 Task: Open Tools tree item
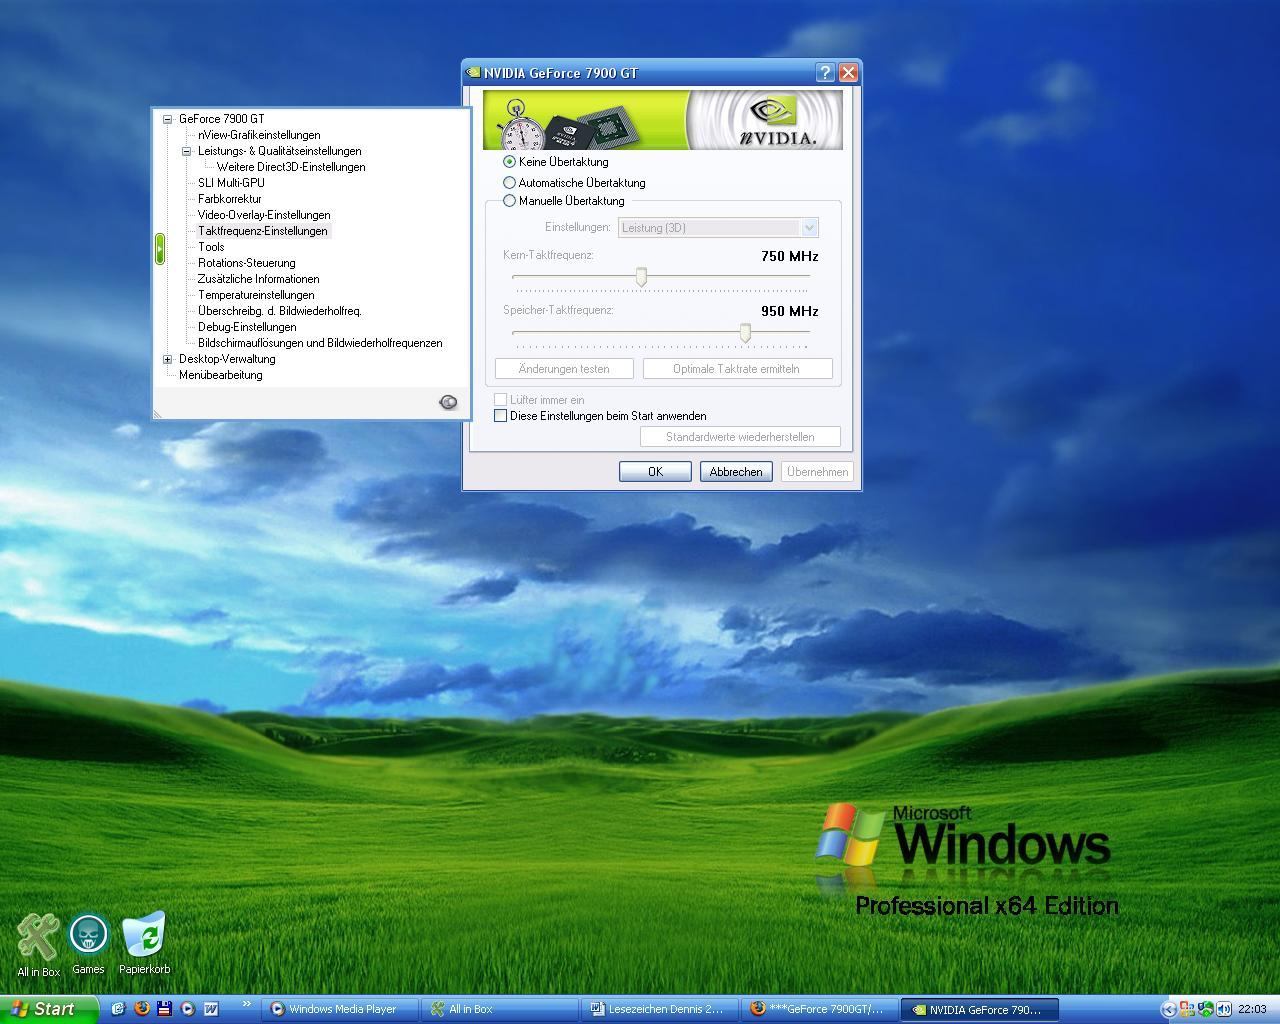pyautogui.click(x=211, y=247)
